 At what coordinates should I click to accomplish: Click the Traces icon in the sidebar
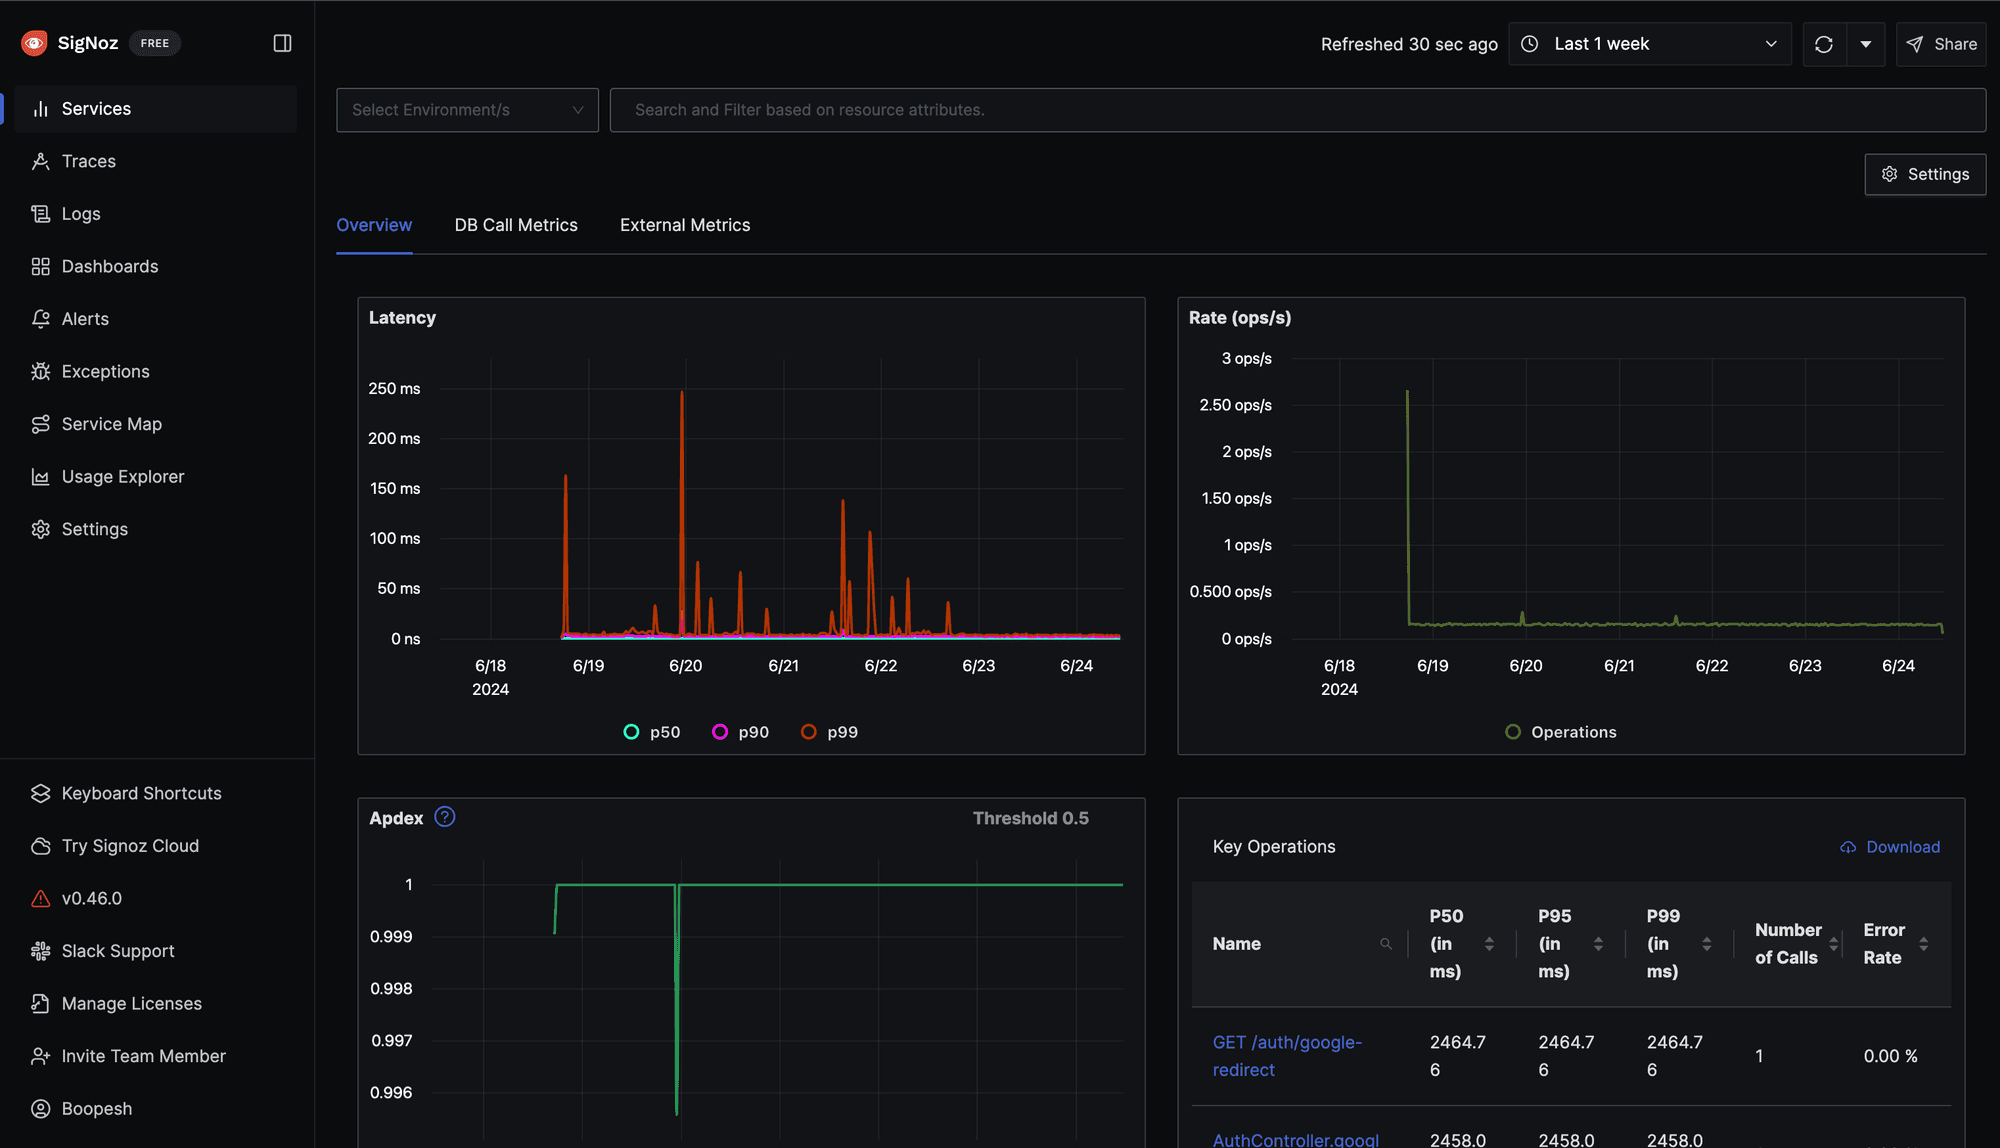(x=40, y=161)
